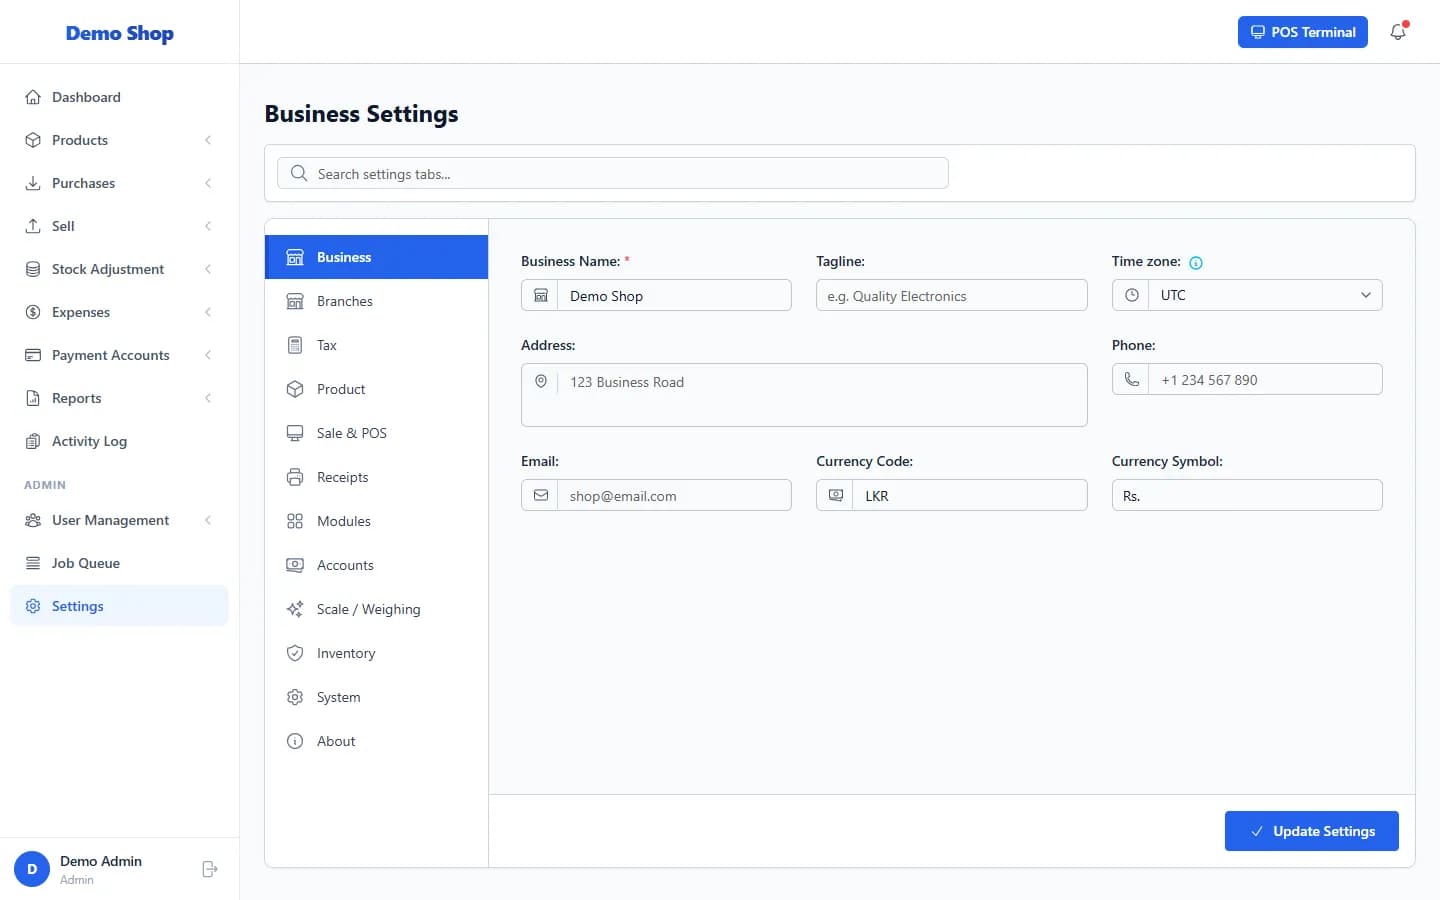
Task: Click the Currency Symbol field
Action: [x=1247, y=495]
